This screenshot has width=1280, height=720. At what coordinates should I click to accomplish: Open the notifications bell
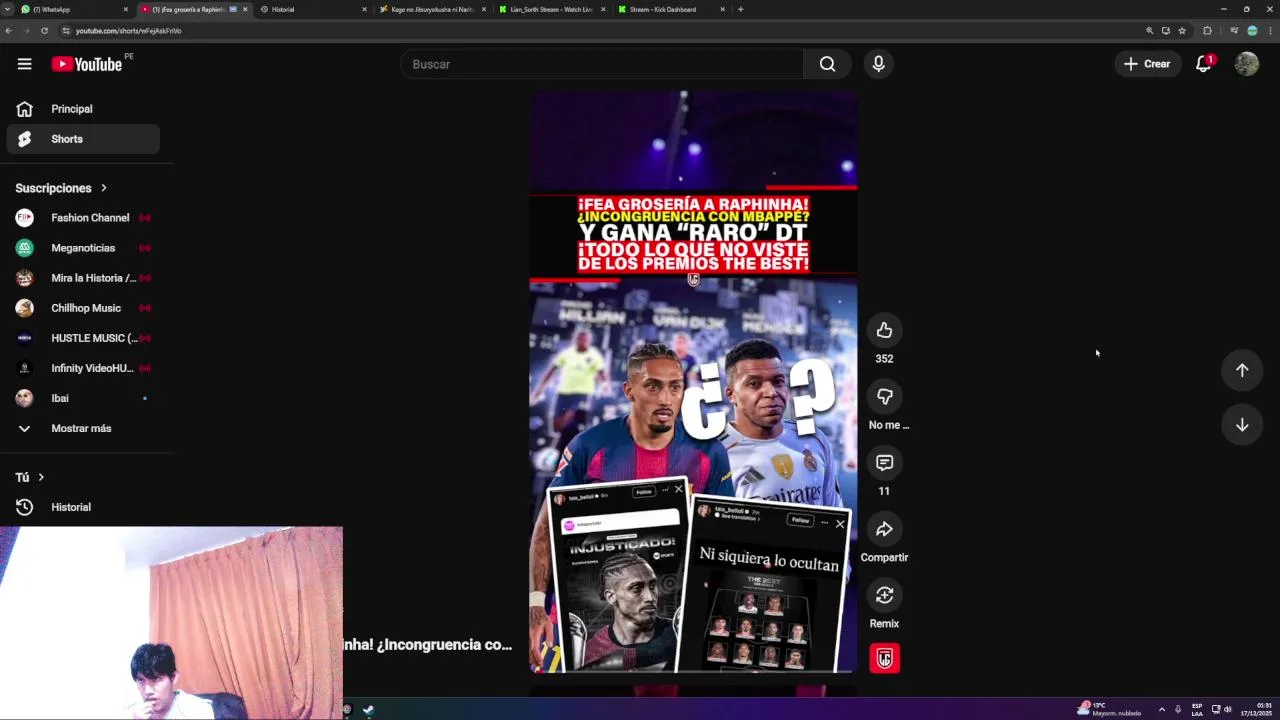pyautogui.click(x=1204, y=64)
